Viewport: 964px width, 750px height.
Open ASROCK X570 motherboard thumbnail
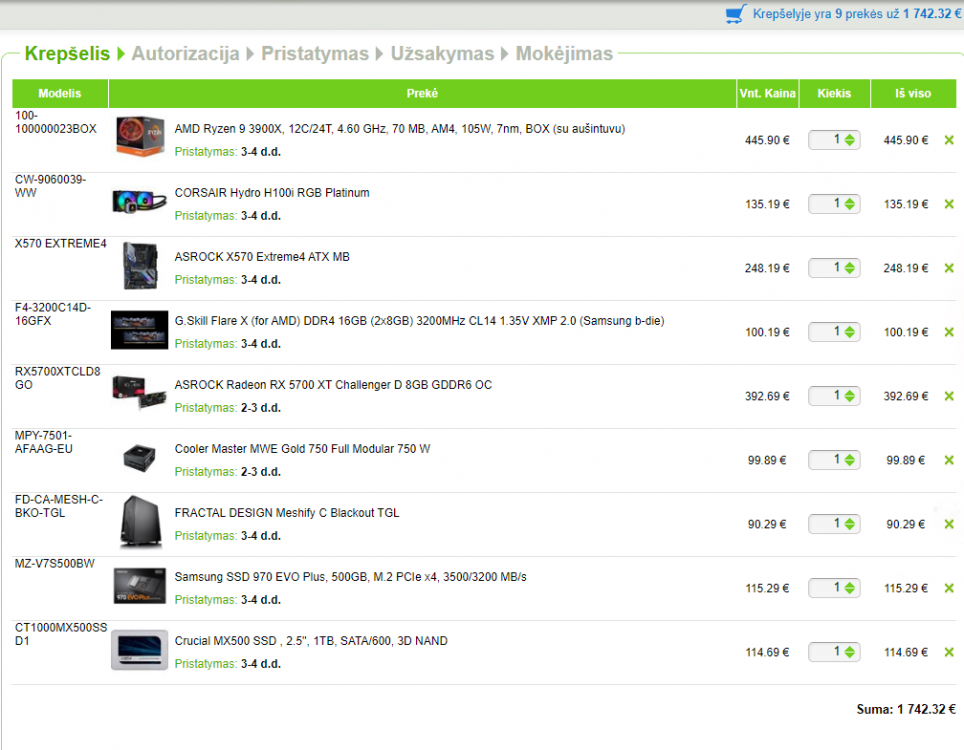(x=140, y=266)
